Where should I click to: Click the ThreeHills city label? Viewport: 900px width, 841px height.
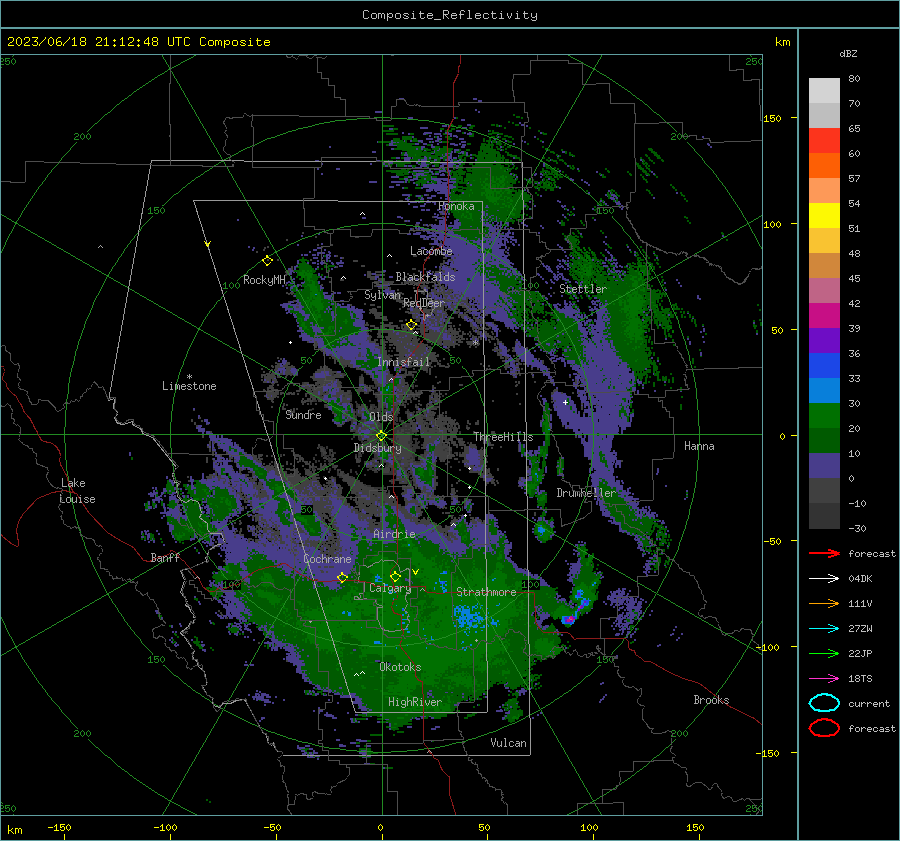[x=503, y=437]
